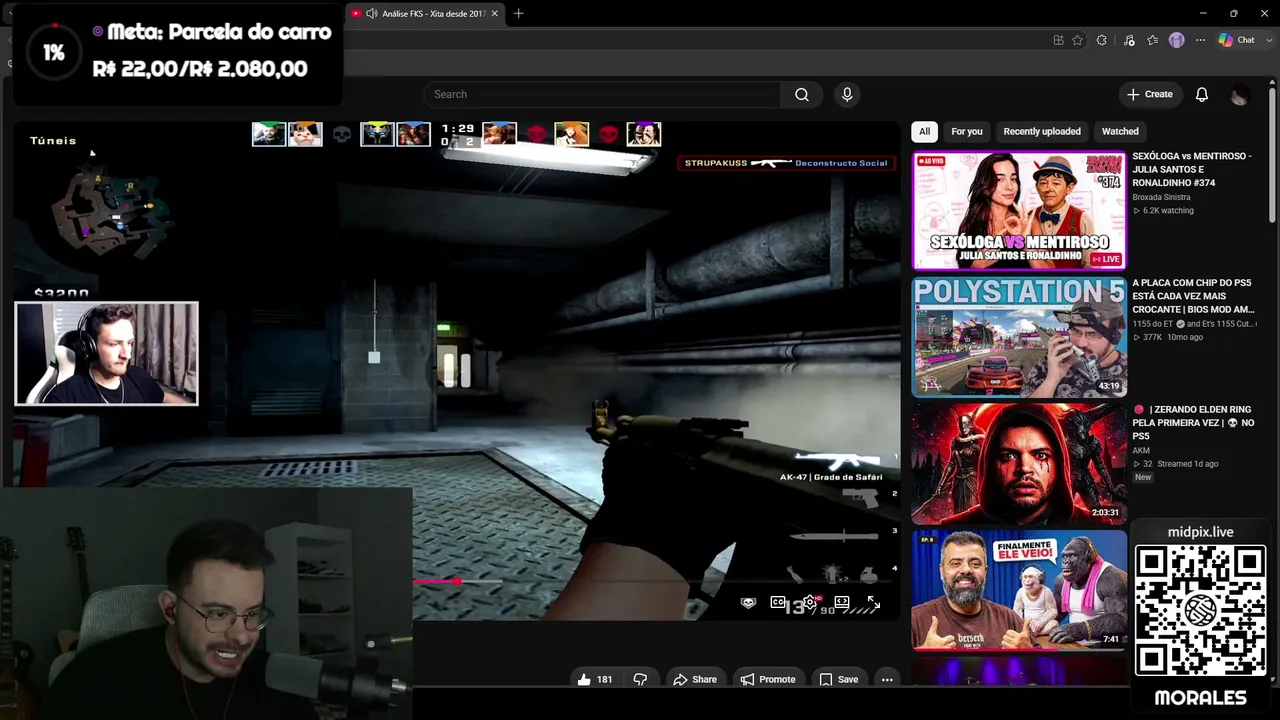The height and width of the screenshot is (720, 1280).
Task: Focus the YouTube Search input field
Action: click(x=602, y=94)
